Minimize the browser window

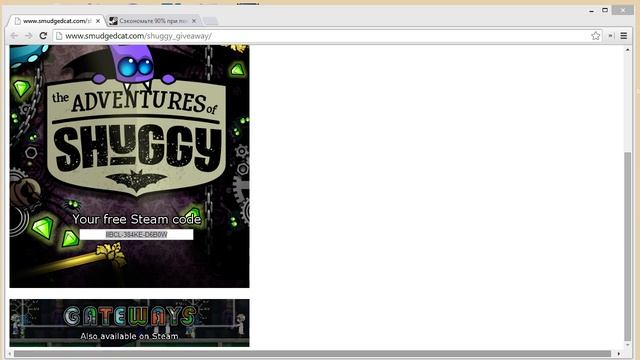(591, 11)
